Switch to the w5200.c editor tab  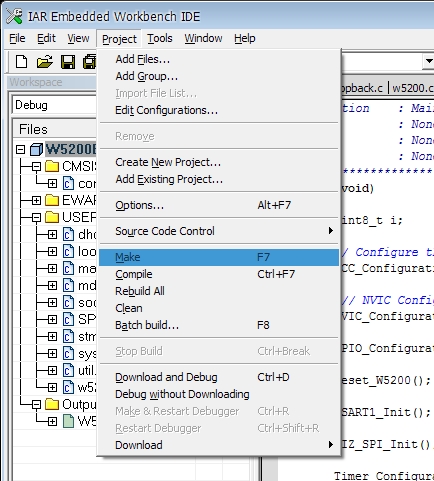point(412,88)
